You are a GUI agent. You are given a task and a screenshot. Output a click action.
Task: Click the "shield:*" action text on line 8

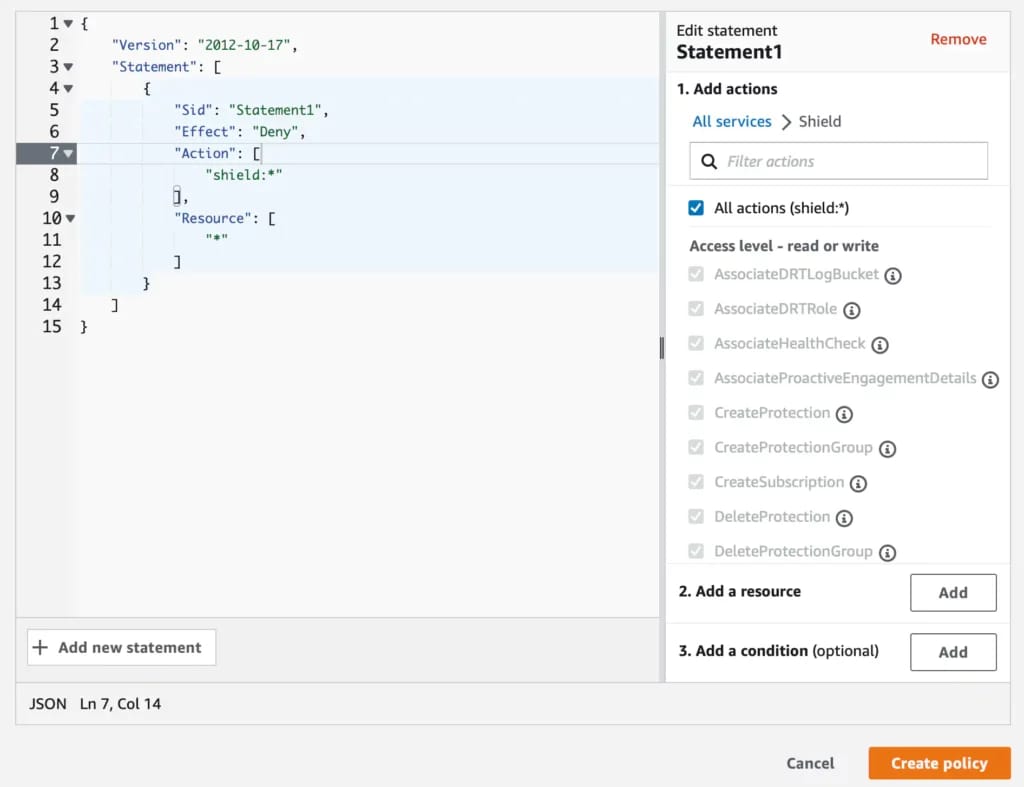click(x=244, y=175)
